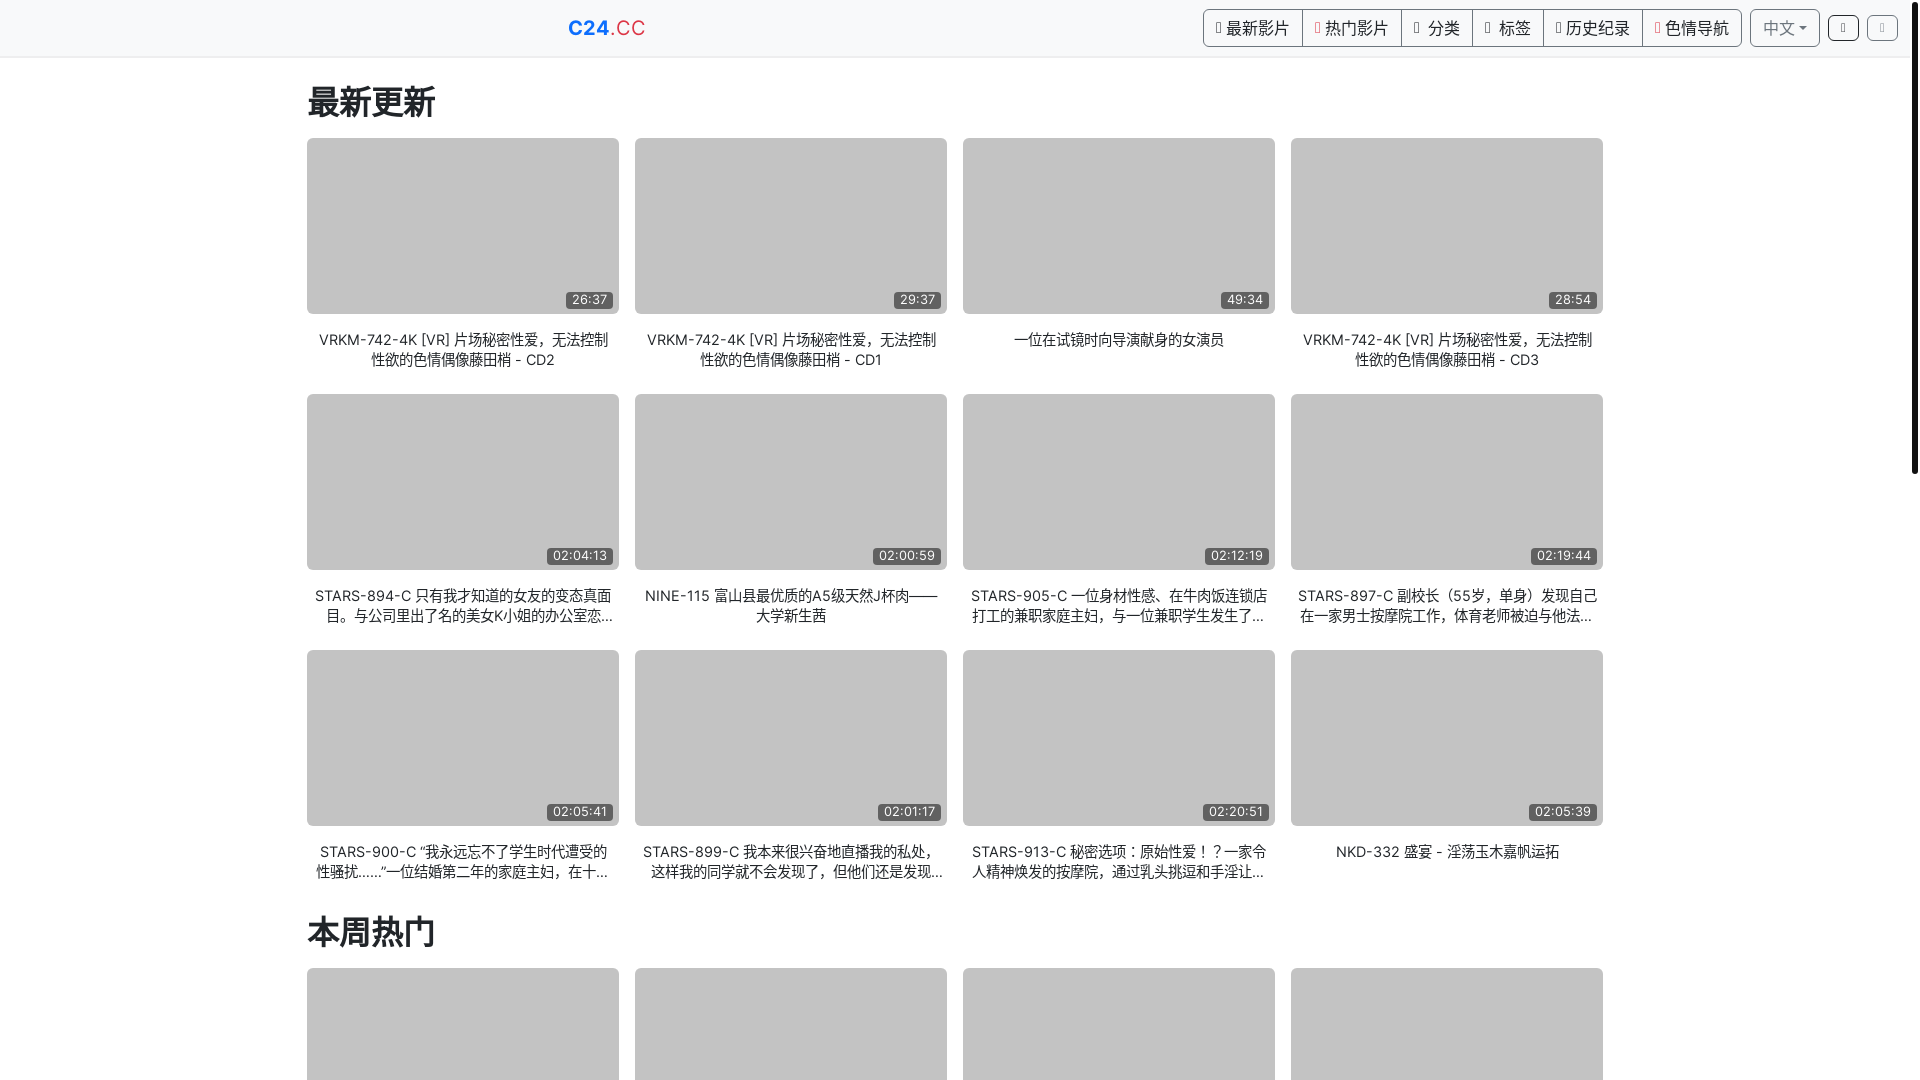1920x1080 pixels.
Task: Click the 最新更新 section heading
Action: (x=371, y=102)
